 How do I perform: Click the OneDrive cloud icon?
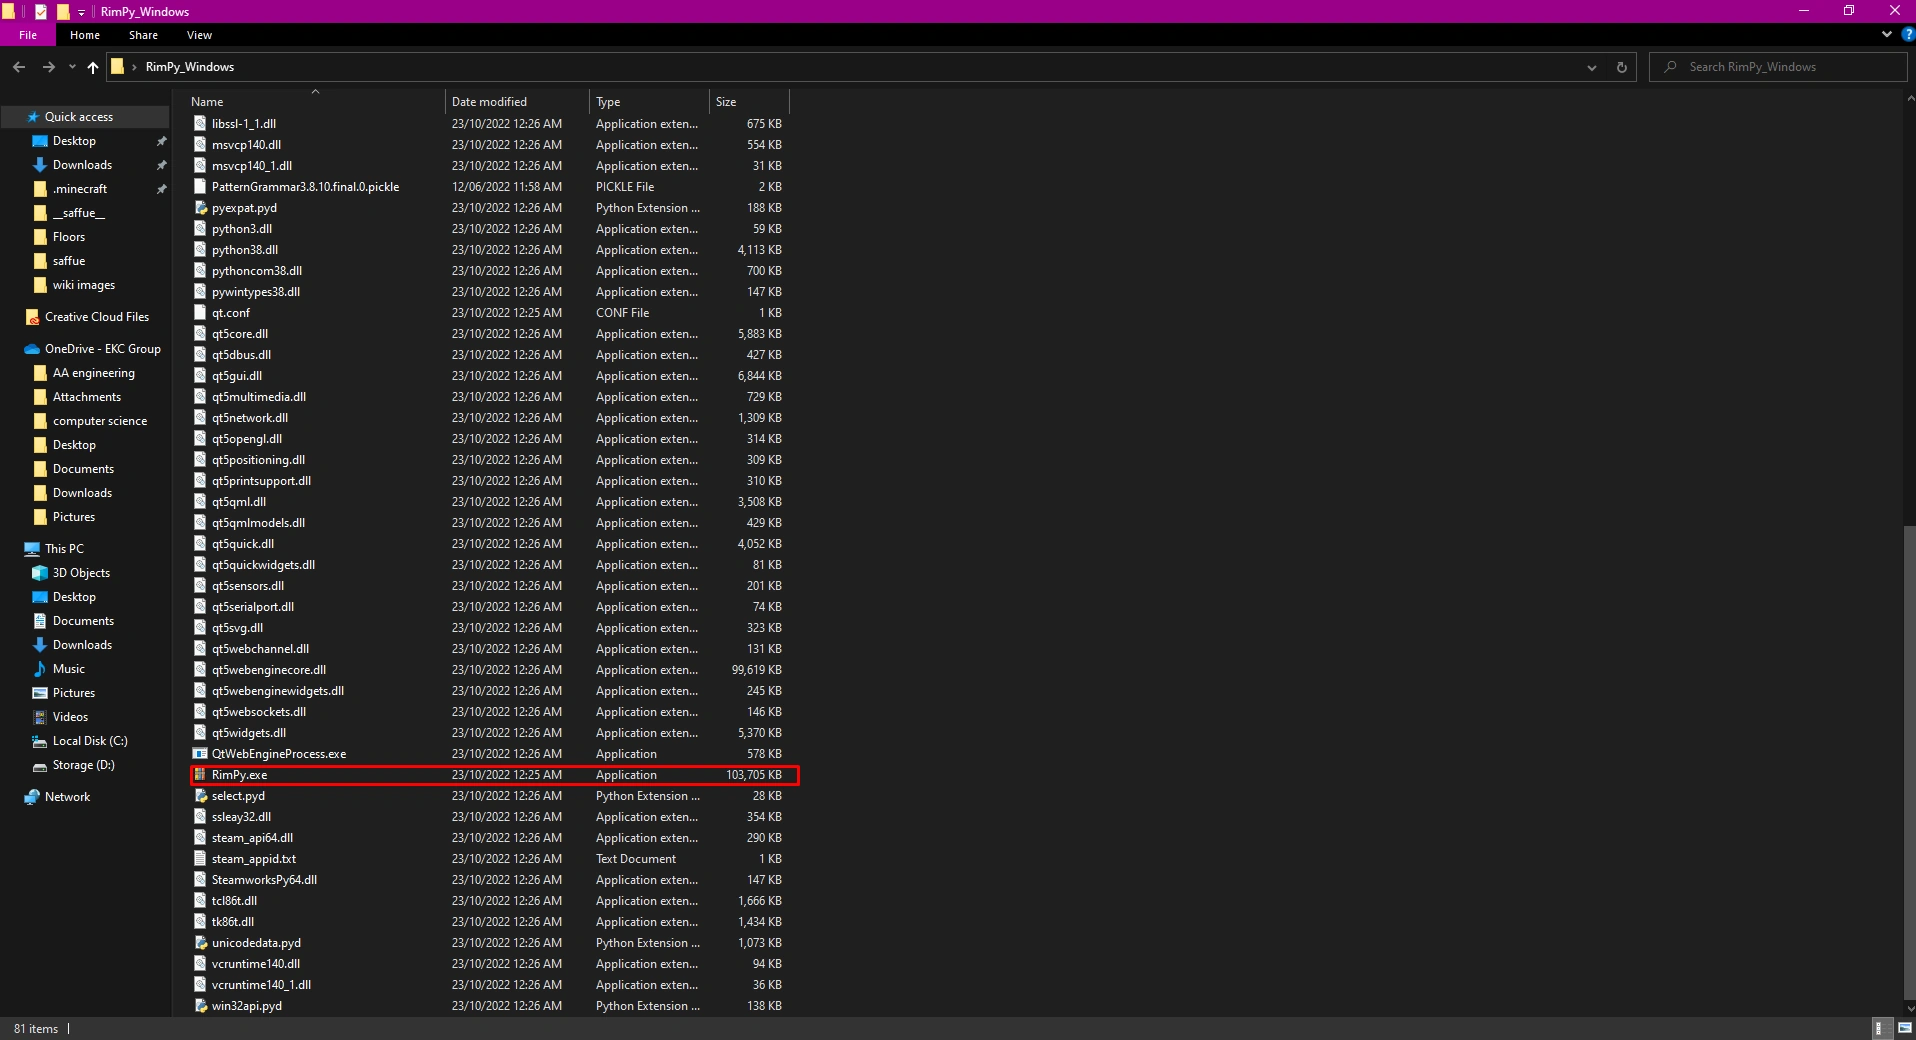pos(32,349)
